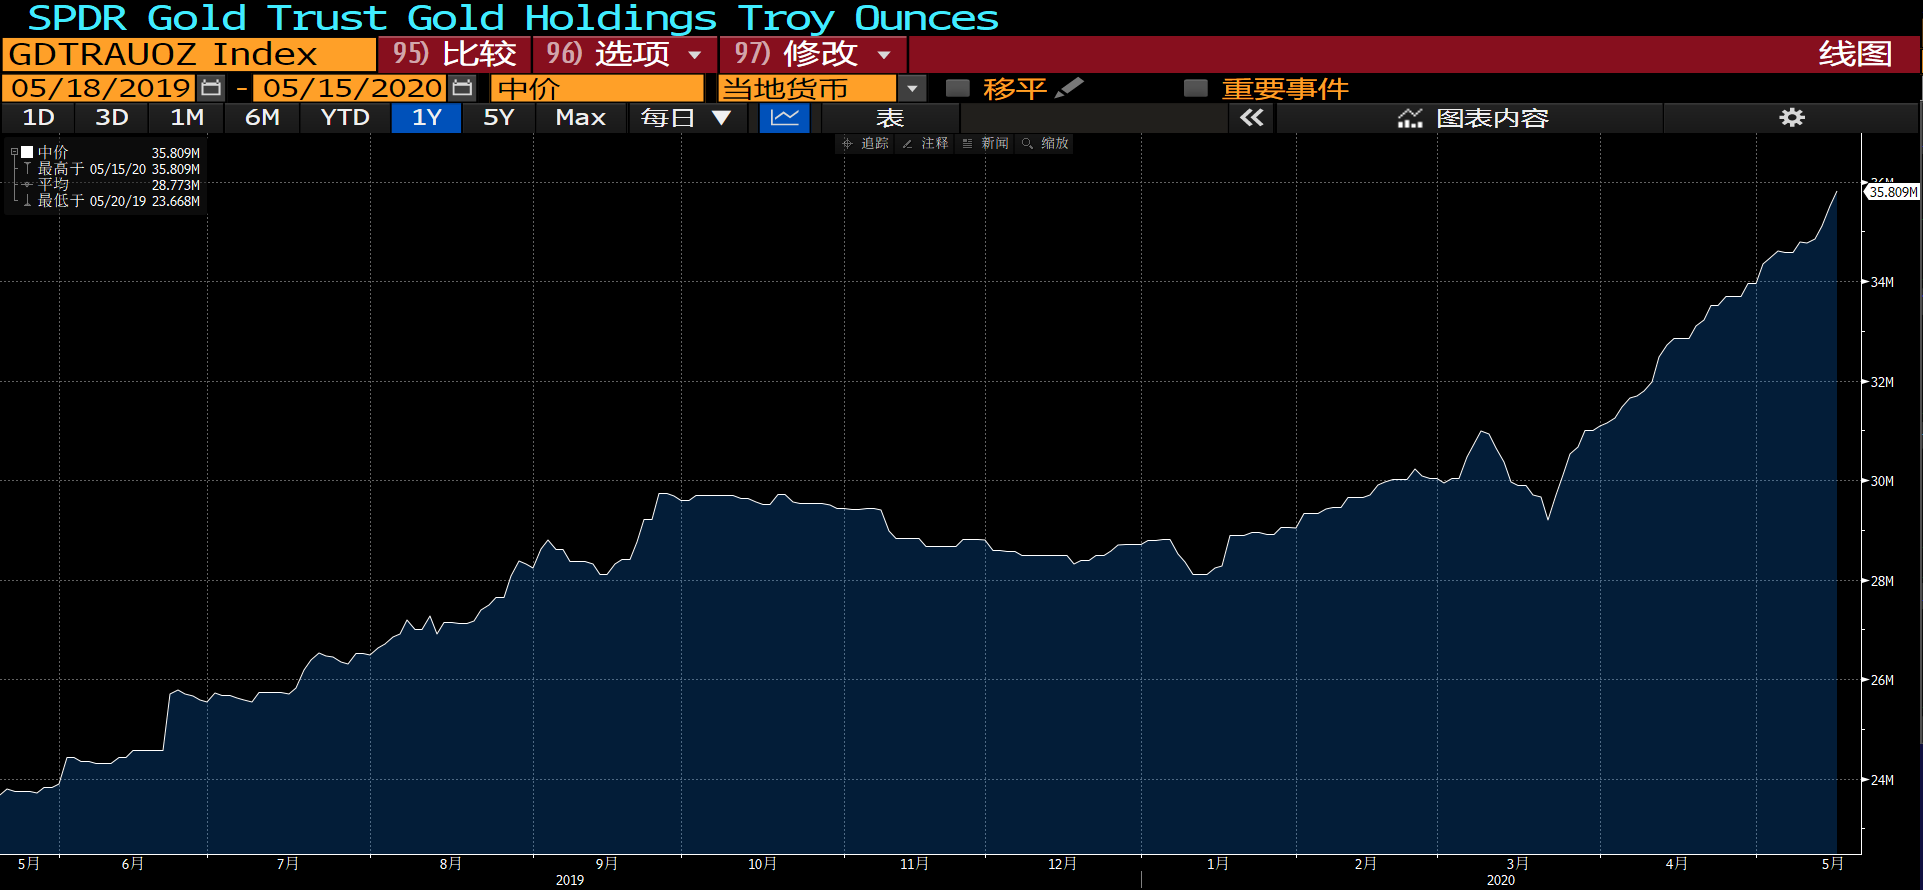Click the 图表内容 chart icon
1923x890 pixels.
[x=1410, y=118]
